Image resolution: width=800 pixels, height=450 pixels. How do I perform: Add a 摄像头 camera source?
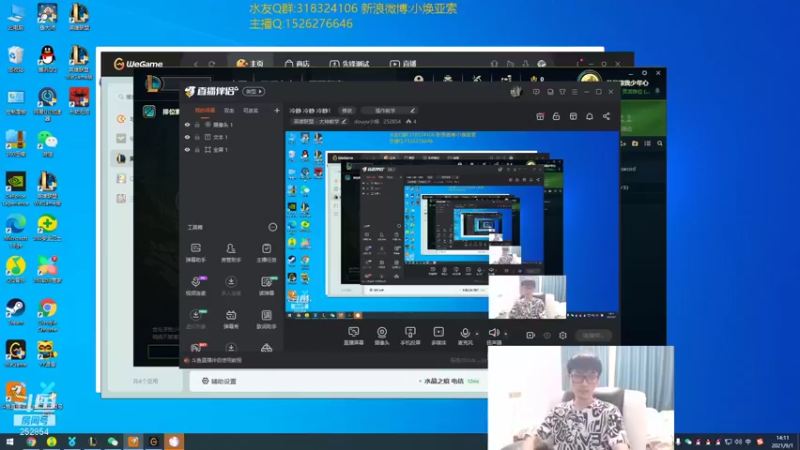[x=382, y=336]
